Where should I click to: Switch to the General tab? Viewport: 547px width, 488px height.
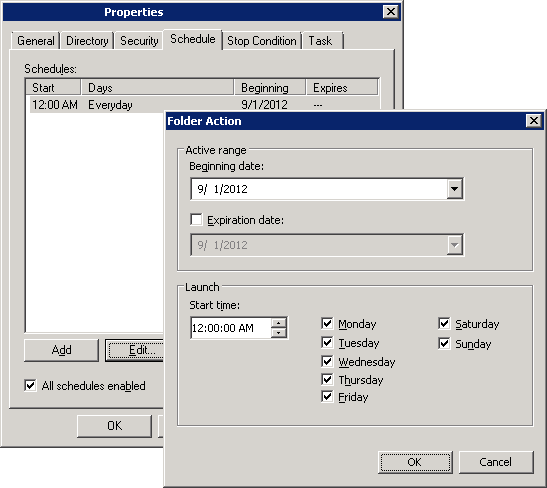point(36,41)
